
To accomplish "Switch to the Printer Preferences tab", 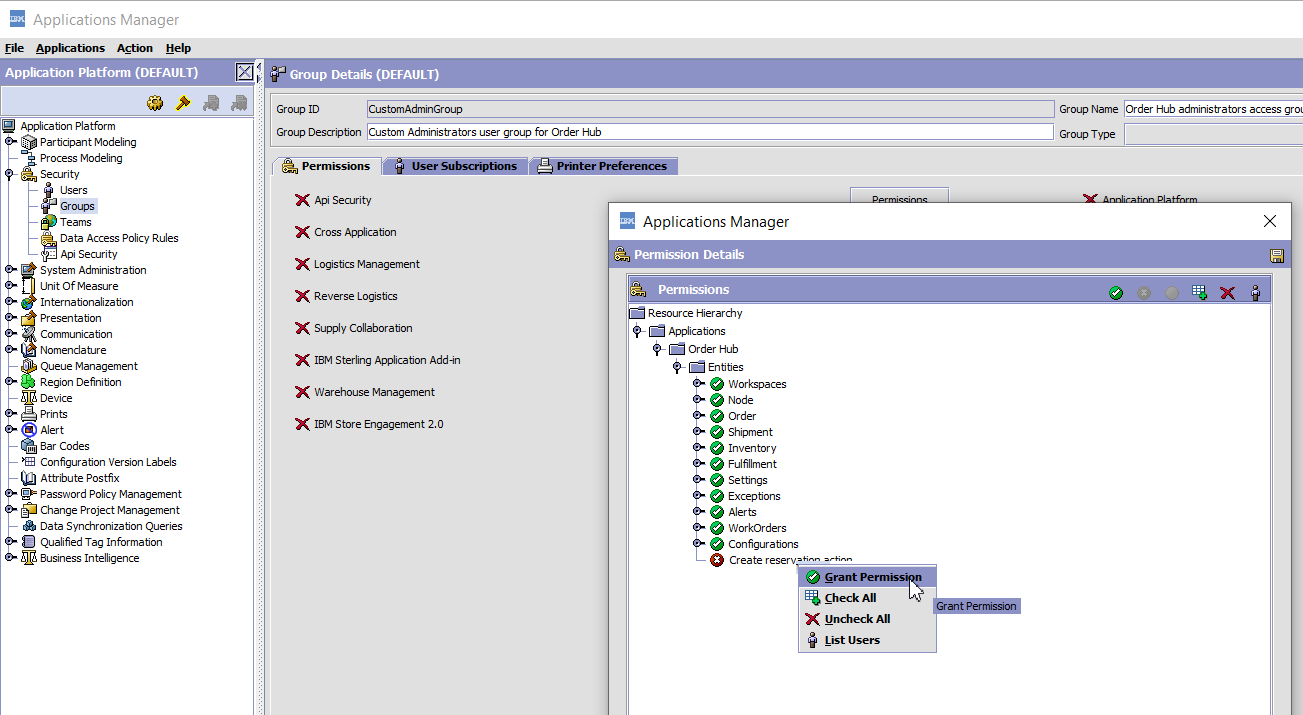I will click(603, 166).
